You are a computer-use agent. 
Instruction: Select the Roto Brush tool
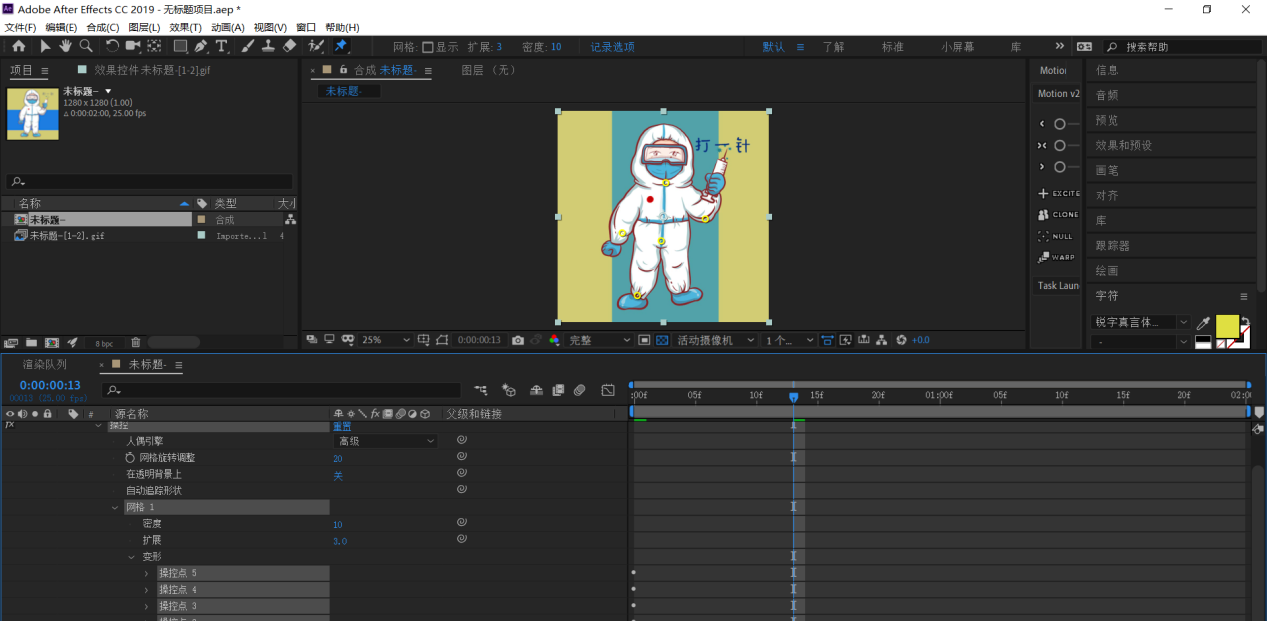click(x=316, y=46)
